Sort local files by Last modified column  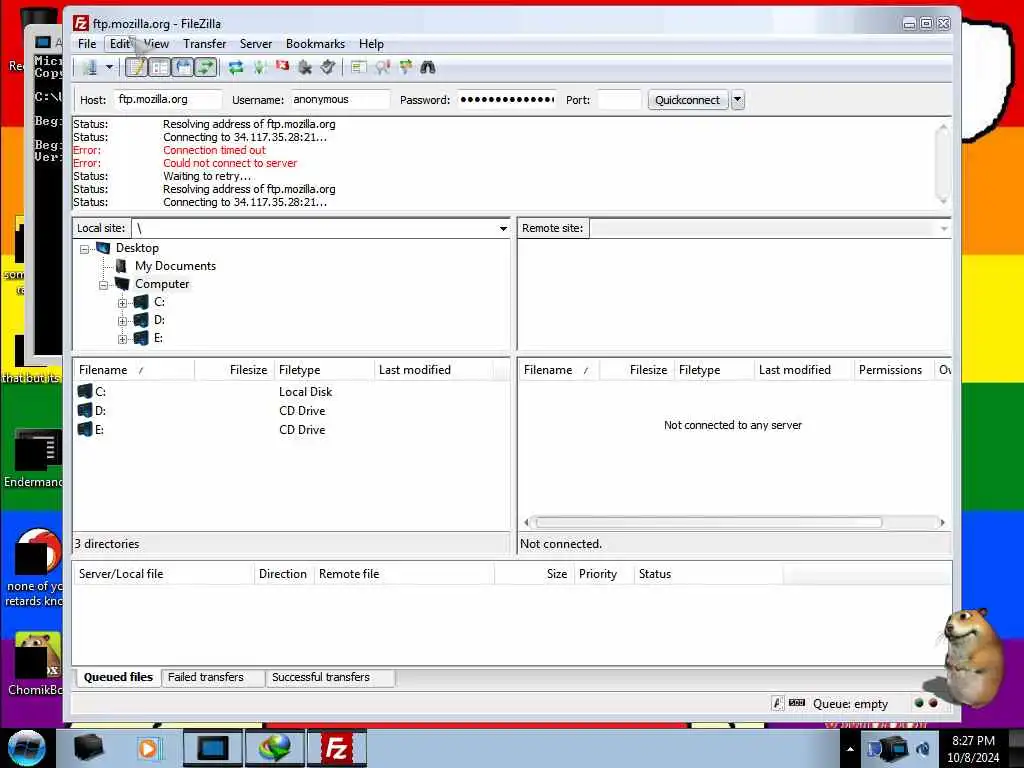pos(434,370)
